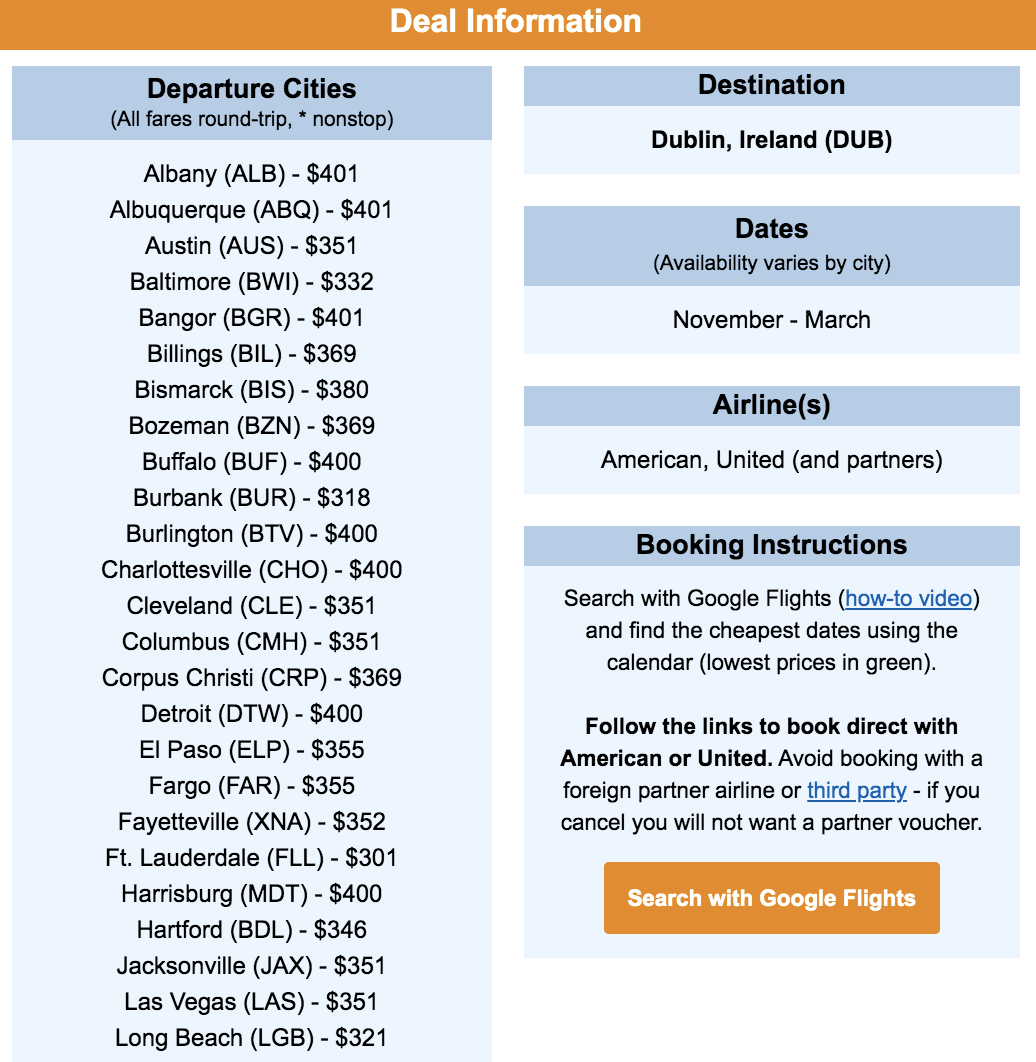The height and width of the screenshot is (1062, 1036).
Task: Click the Detroit (DTW) $400 entry
Action: click(x=251, y=714)
